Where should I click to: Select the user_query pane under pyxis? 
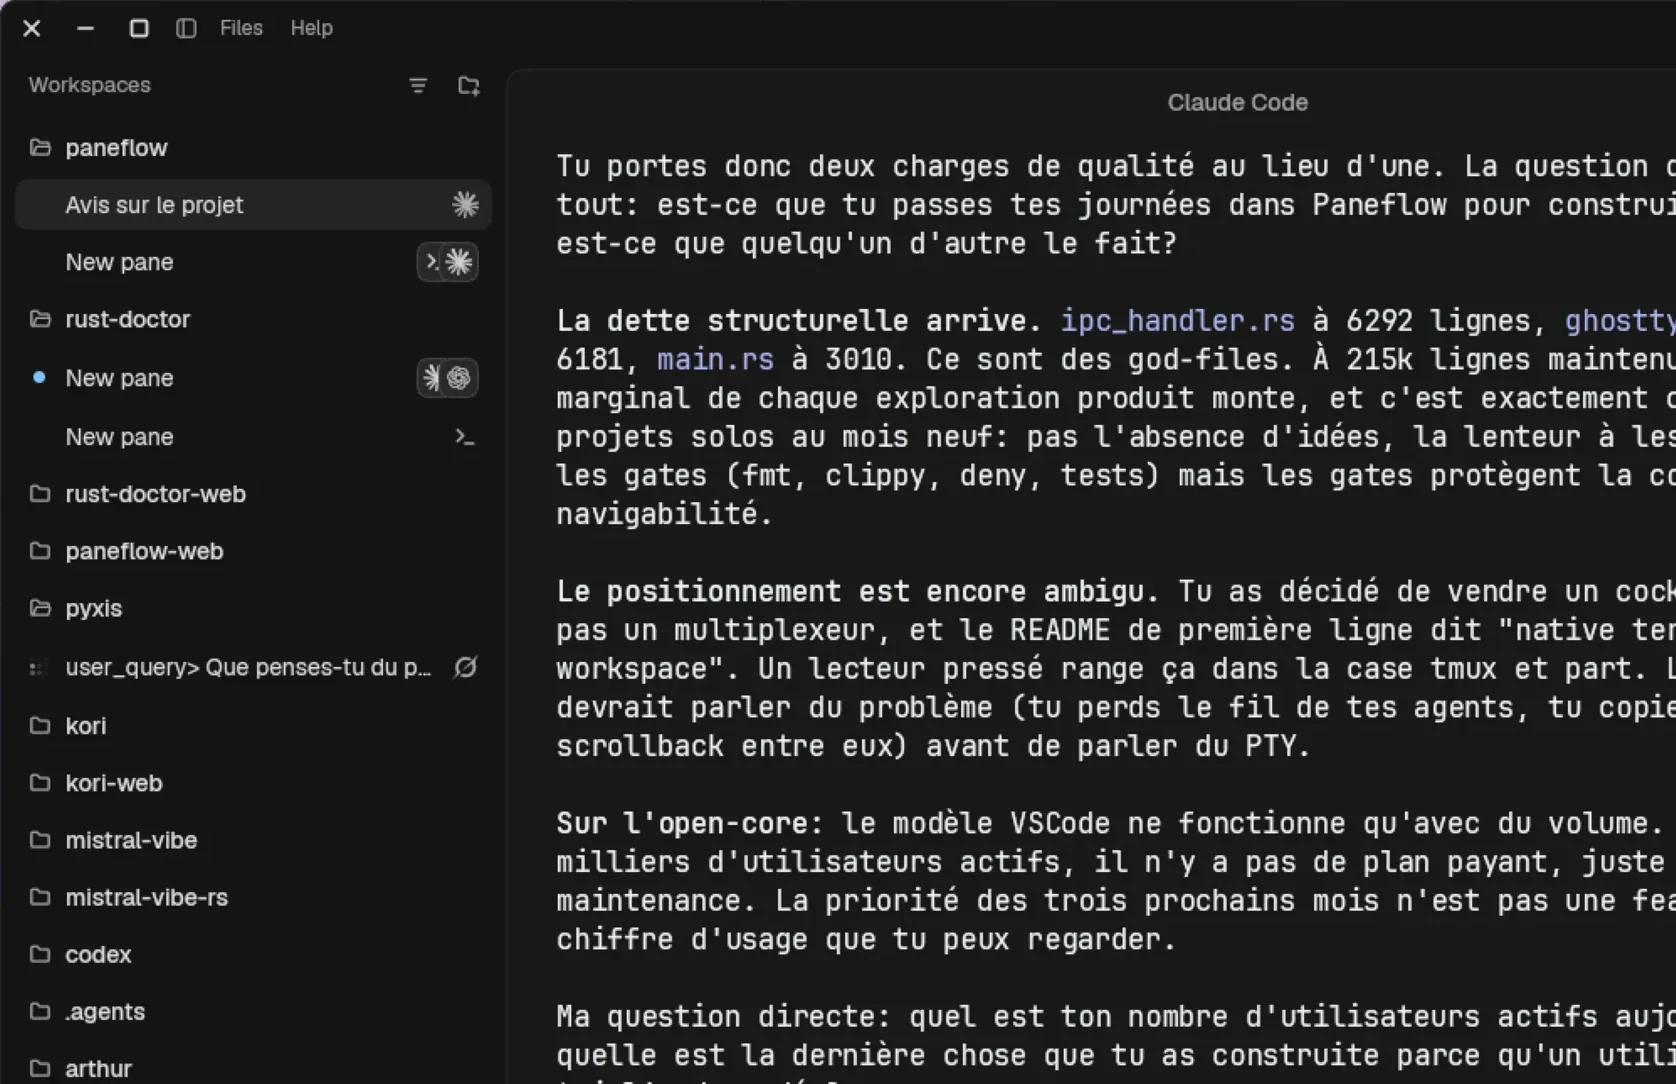pyautogui.click(x=253, y=667)
